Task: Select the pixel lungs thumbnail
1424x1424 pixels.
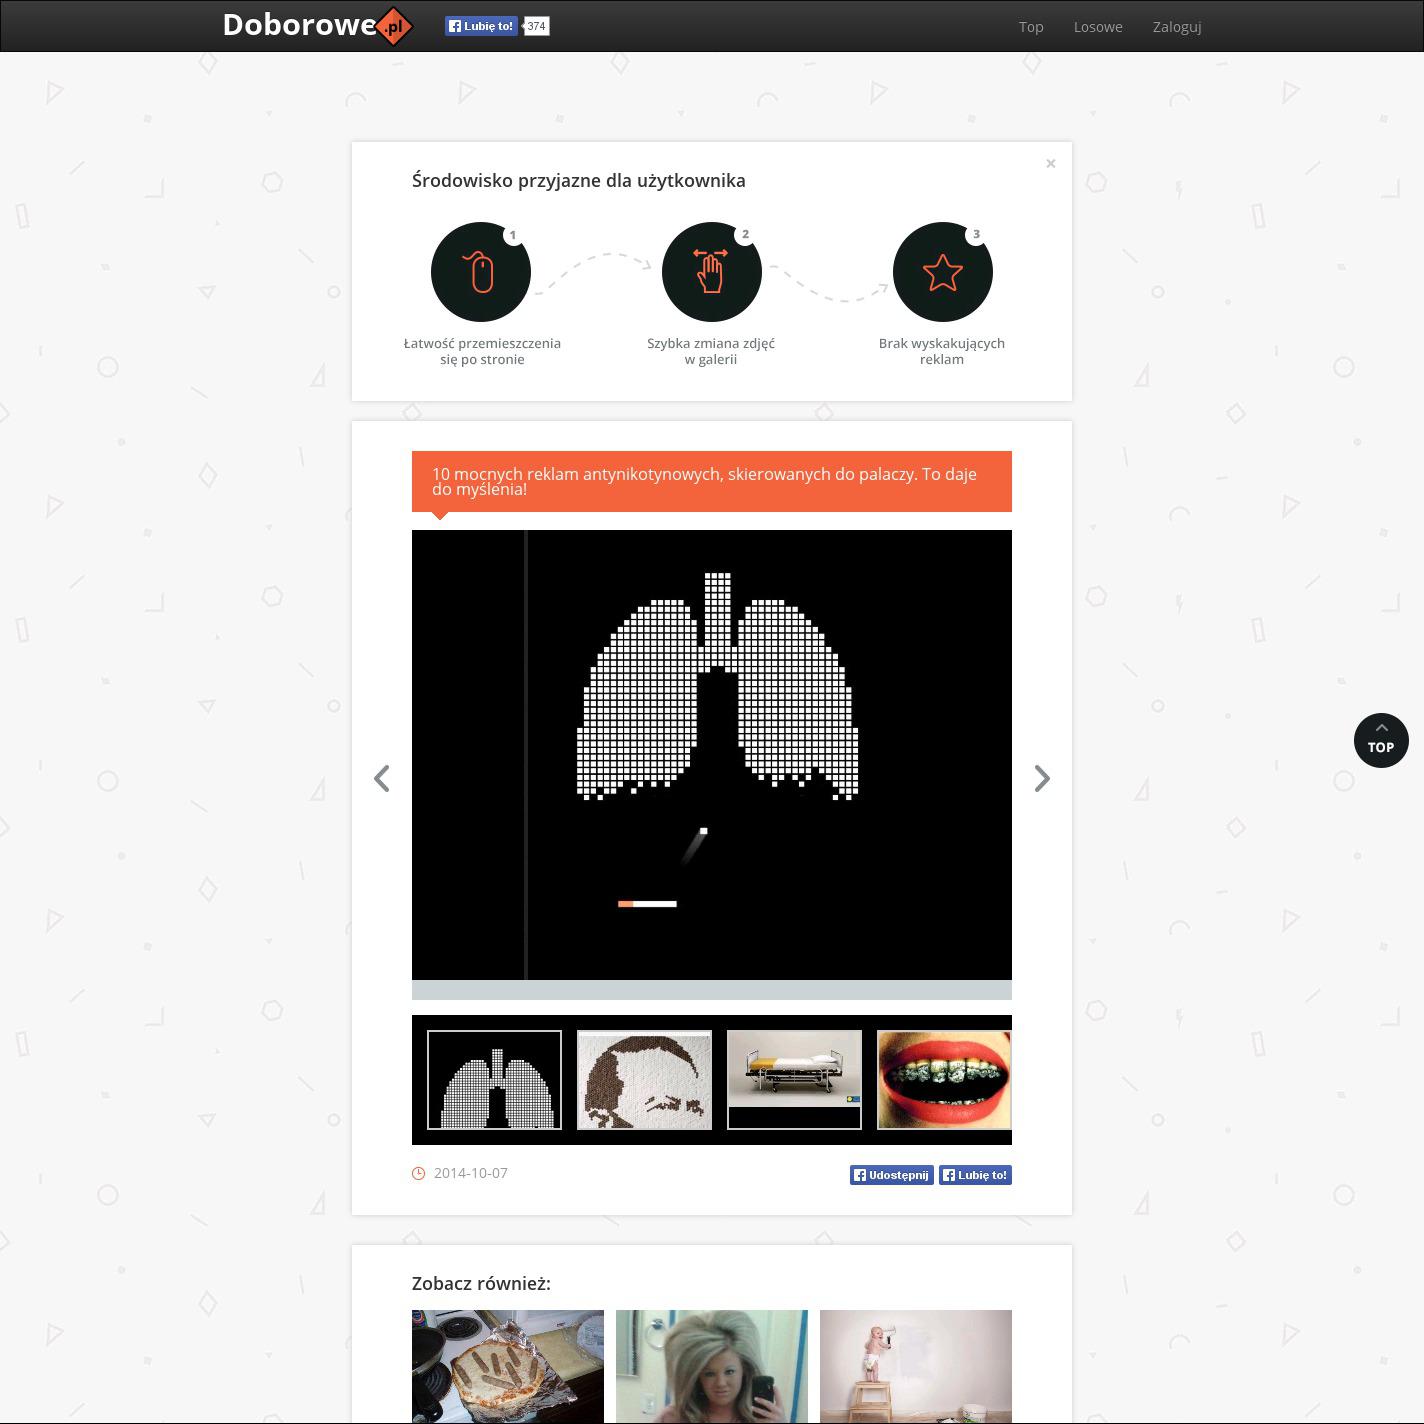Action: pos(494,1080)
